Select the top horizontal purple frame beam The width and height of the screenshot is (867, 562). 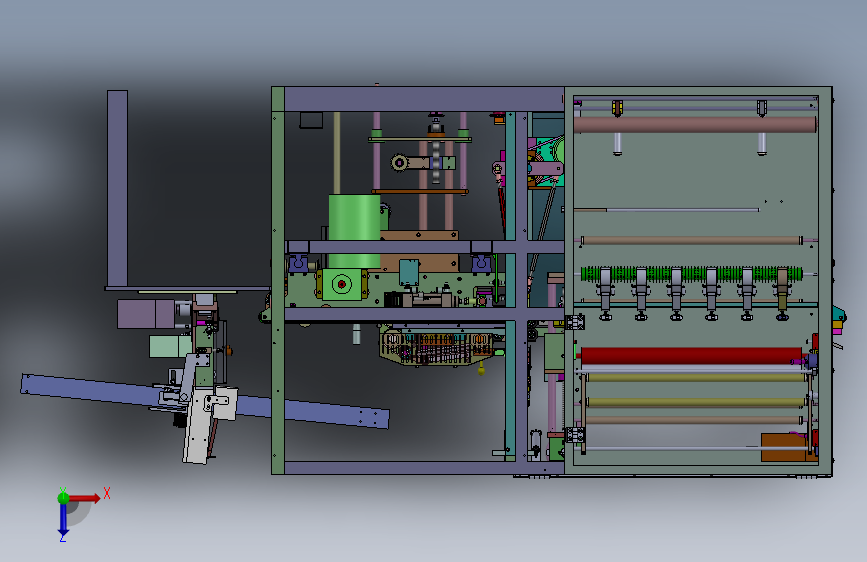(x=424, y=99)
